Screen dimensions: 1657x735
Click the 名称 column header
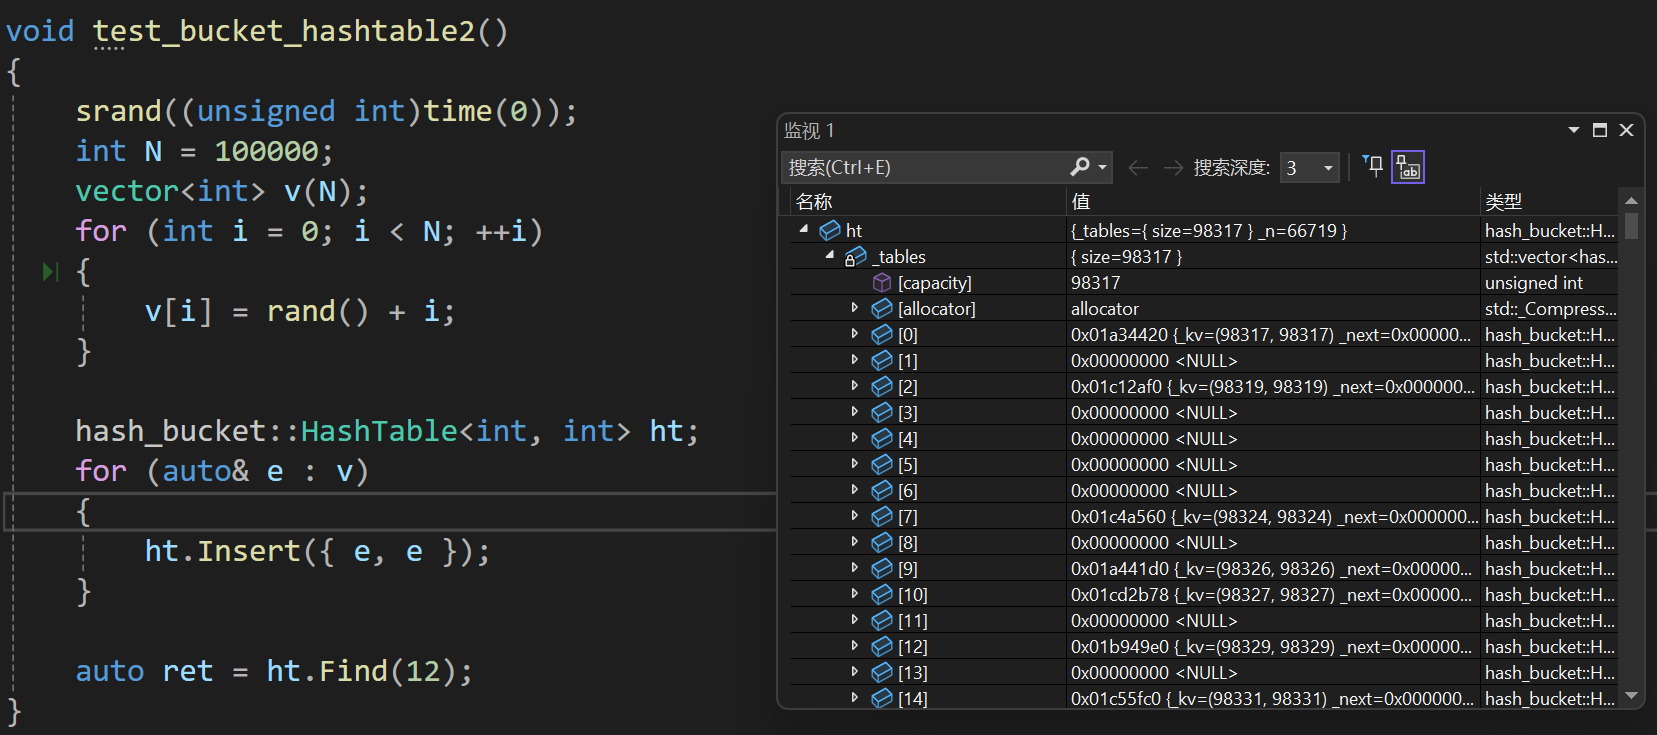(x=814, y=202)
